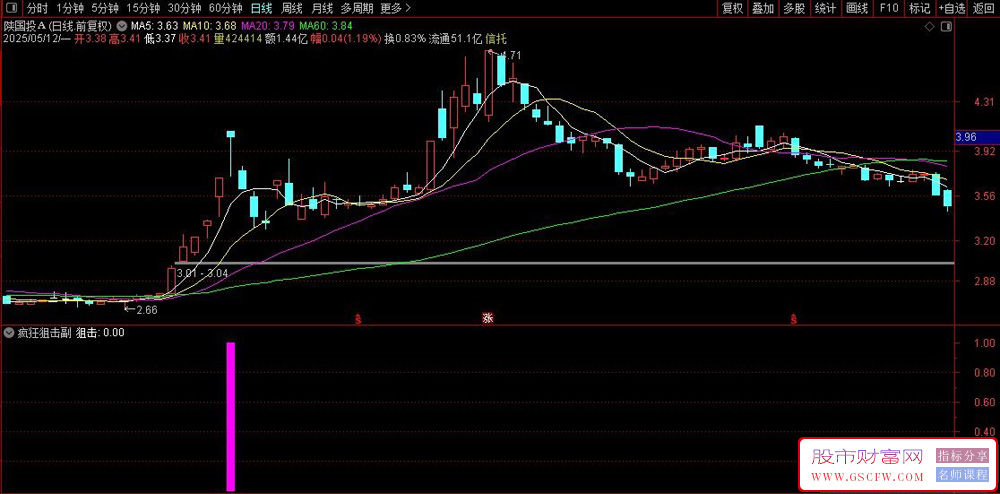This screenshot has height=494, width=1000.
Task: Click the 返回 back button
Action: (x=984, y=8)
